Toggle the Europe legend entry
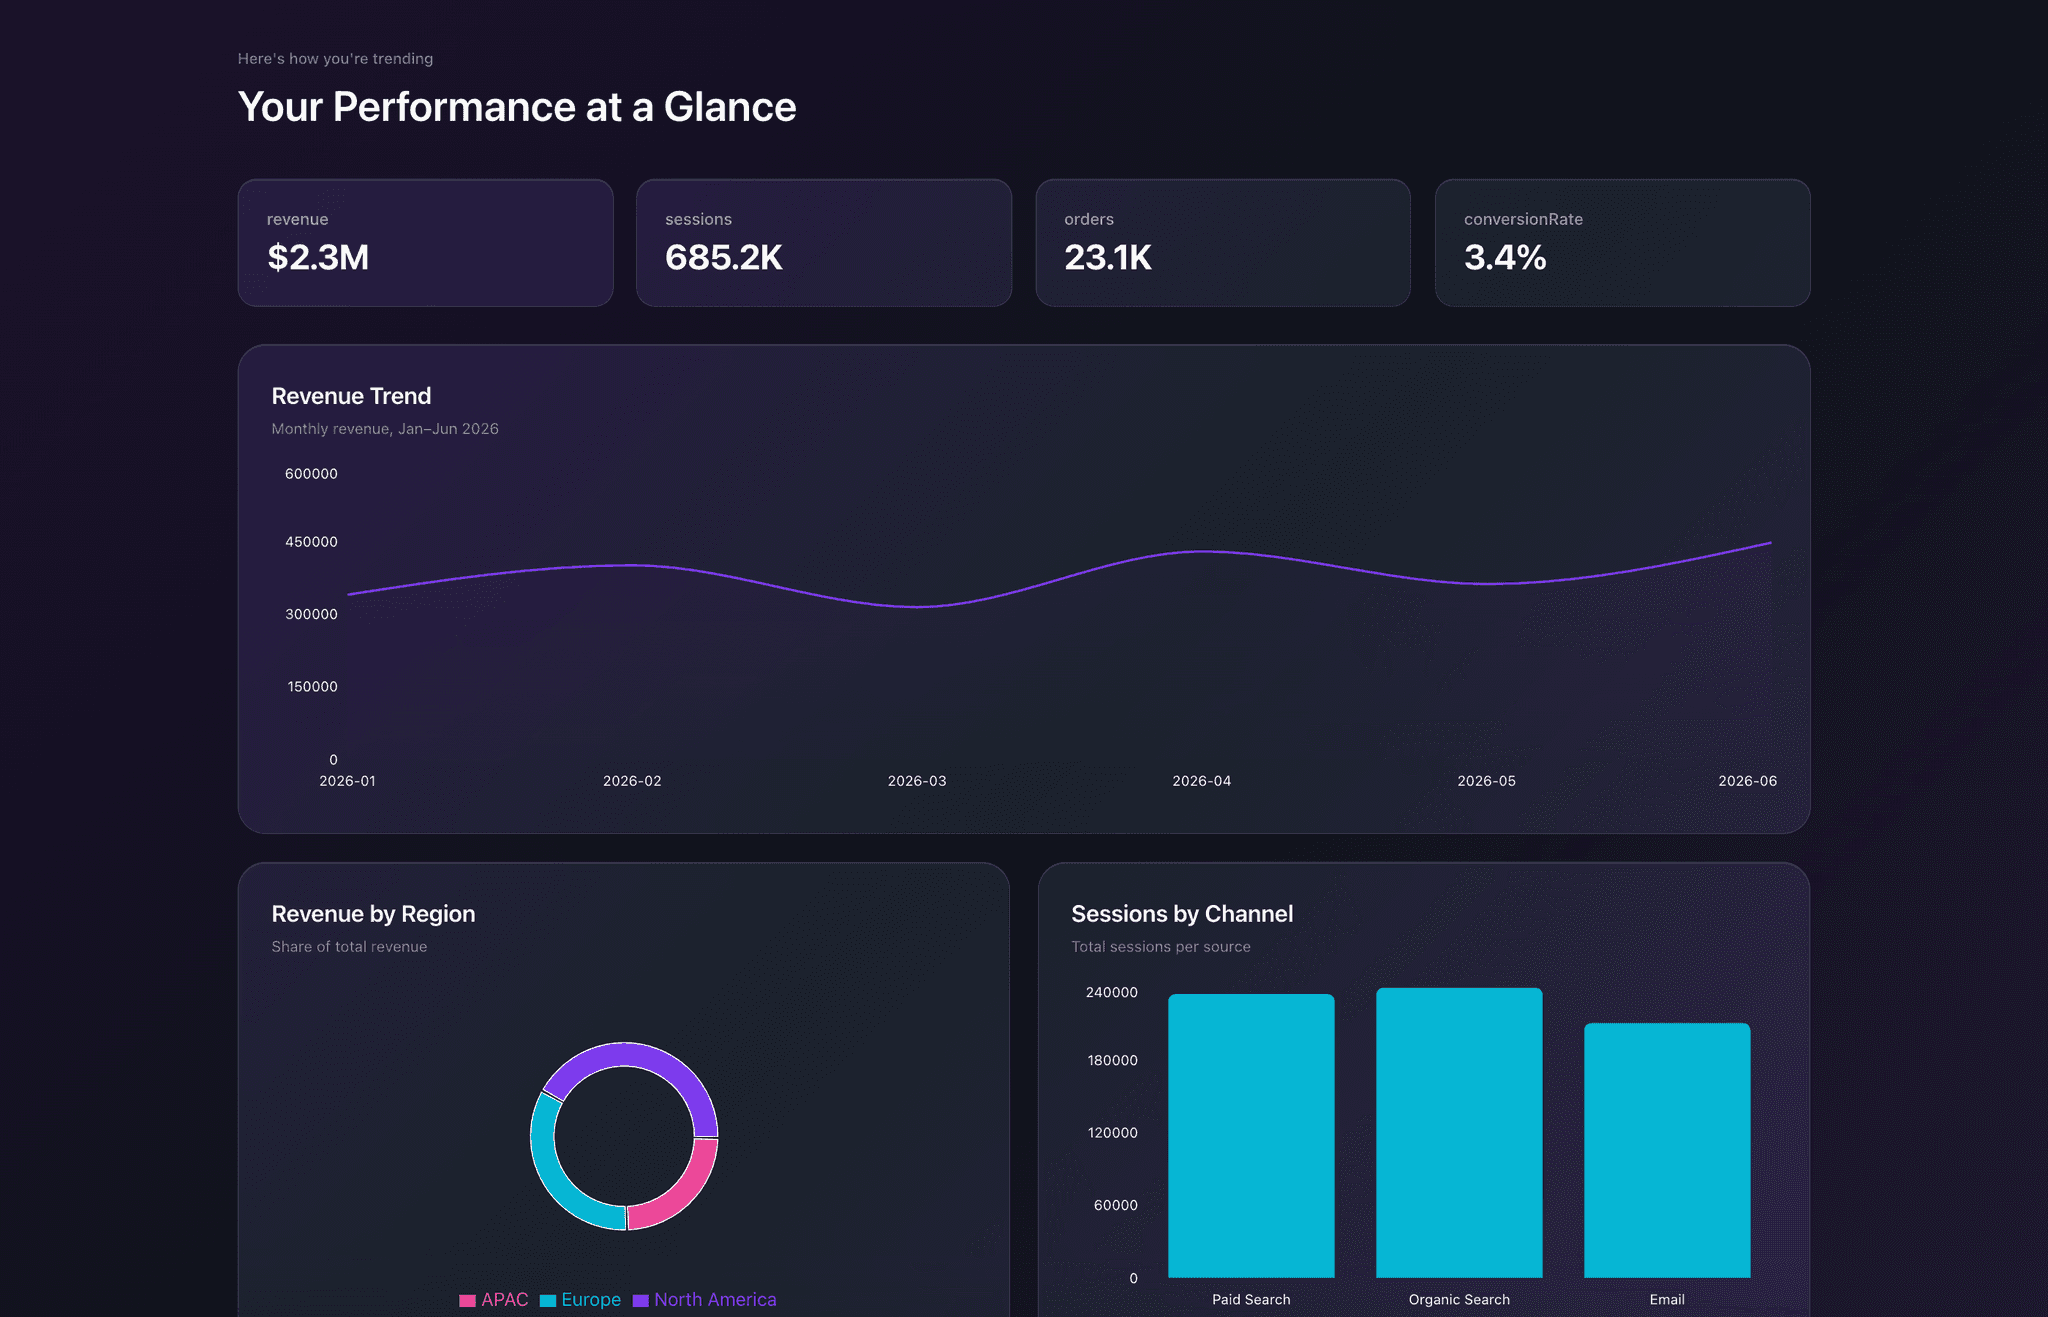This screenshot has width=2048, height=1317. coord(590,1300)
